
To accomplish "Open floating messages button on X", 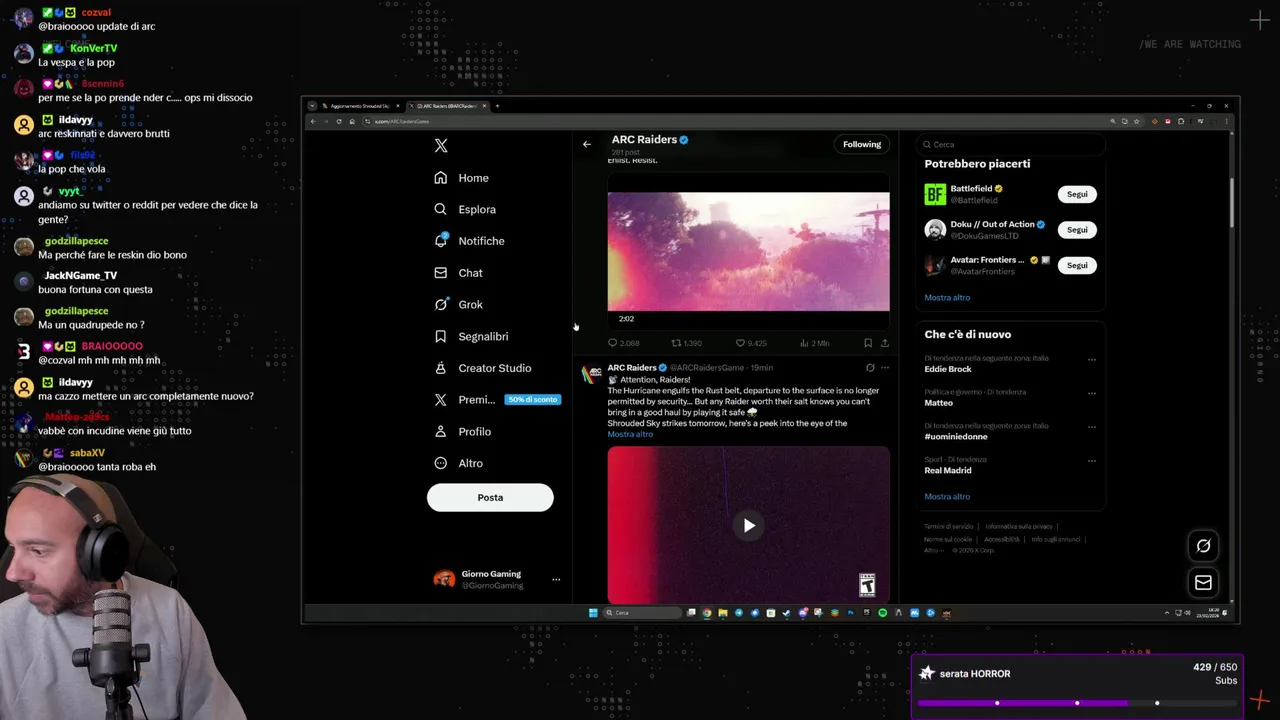I will click(1203, 582).
